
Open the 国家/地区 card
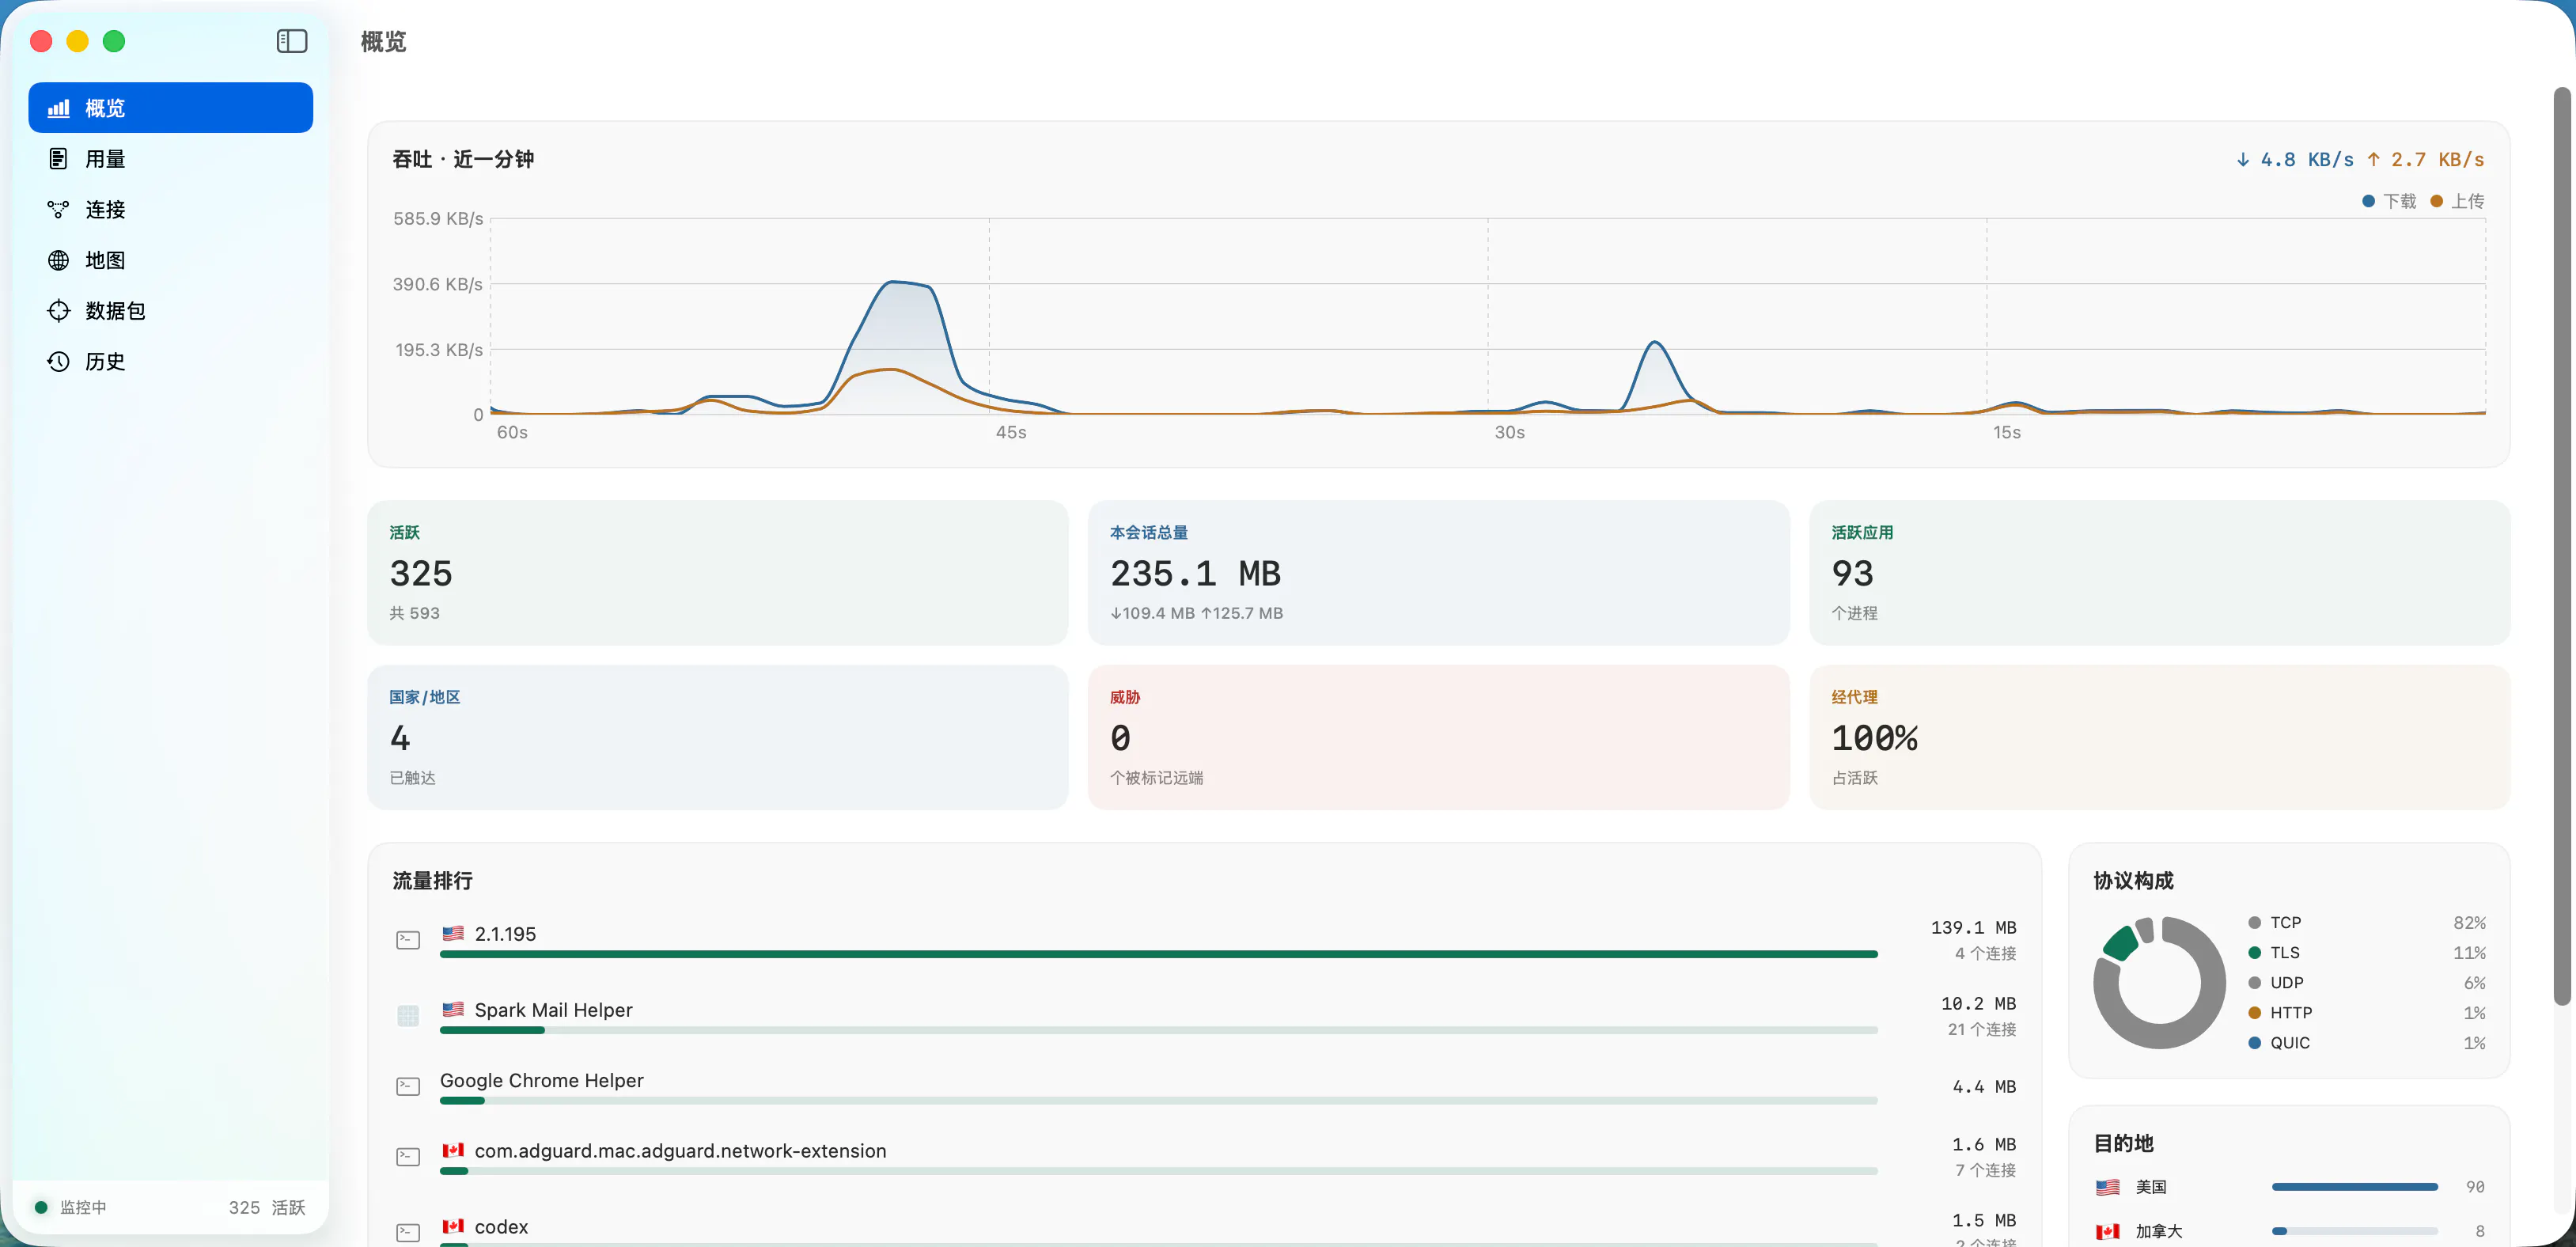point(717,737)
